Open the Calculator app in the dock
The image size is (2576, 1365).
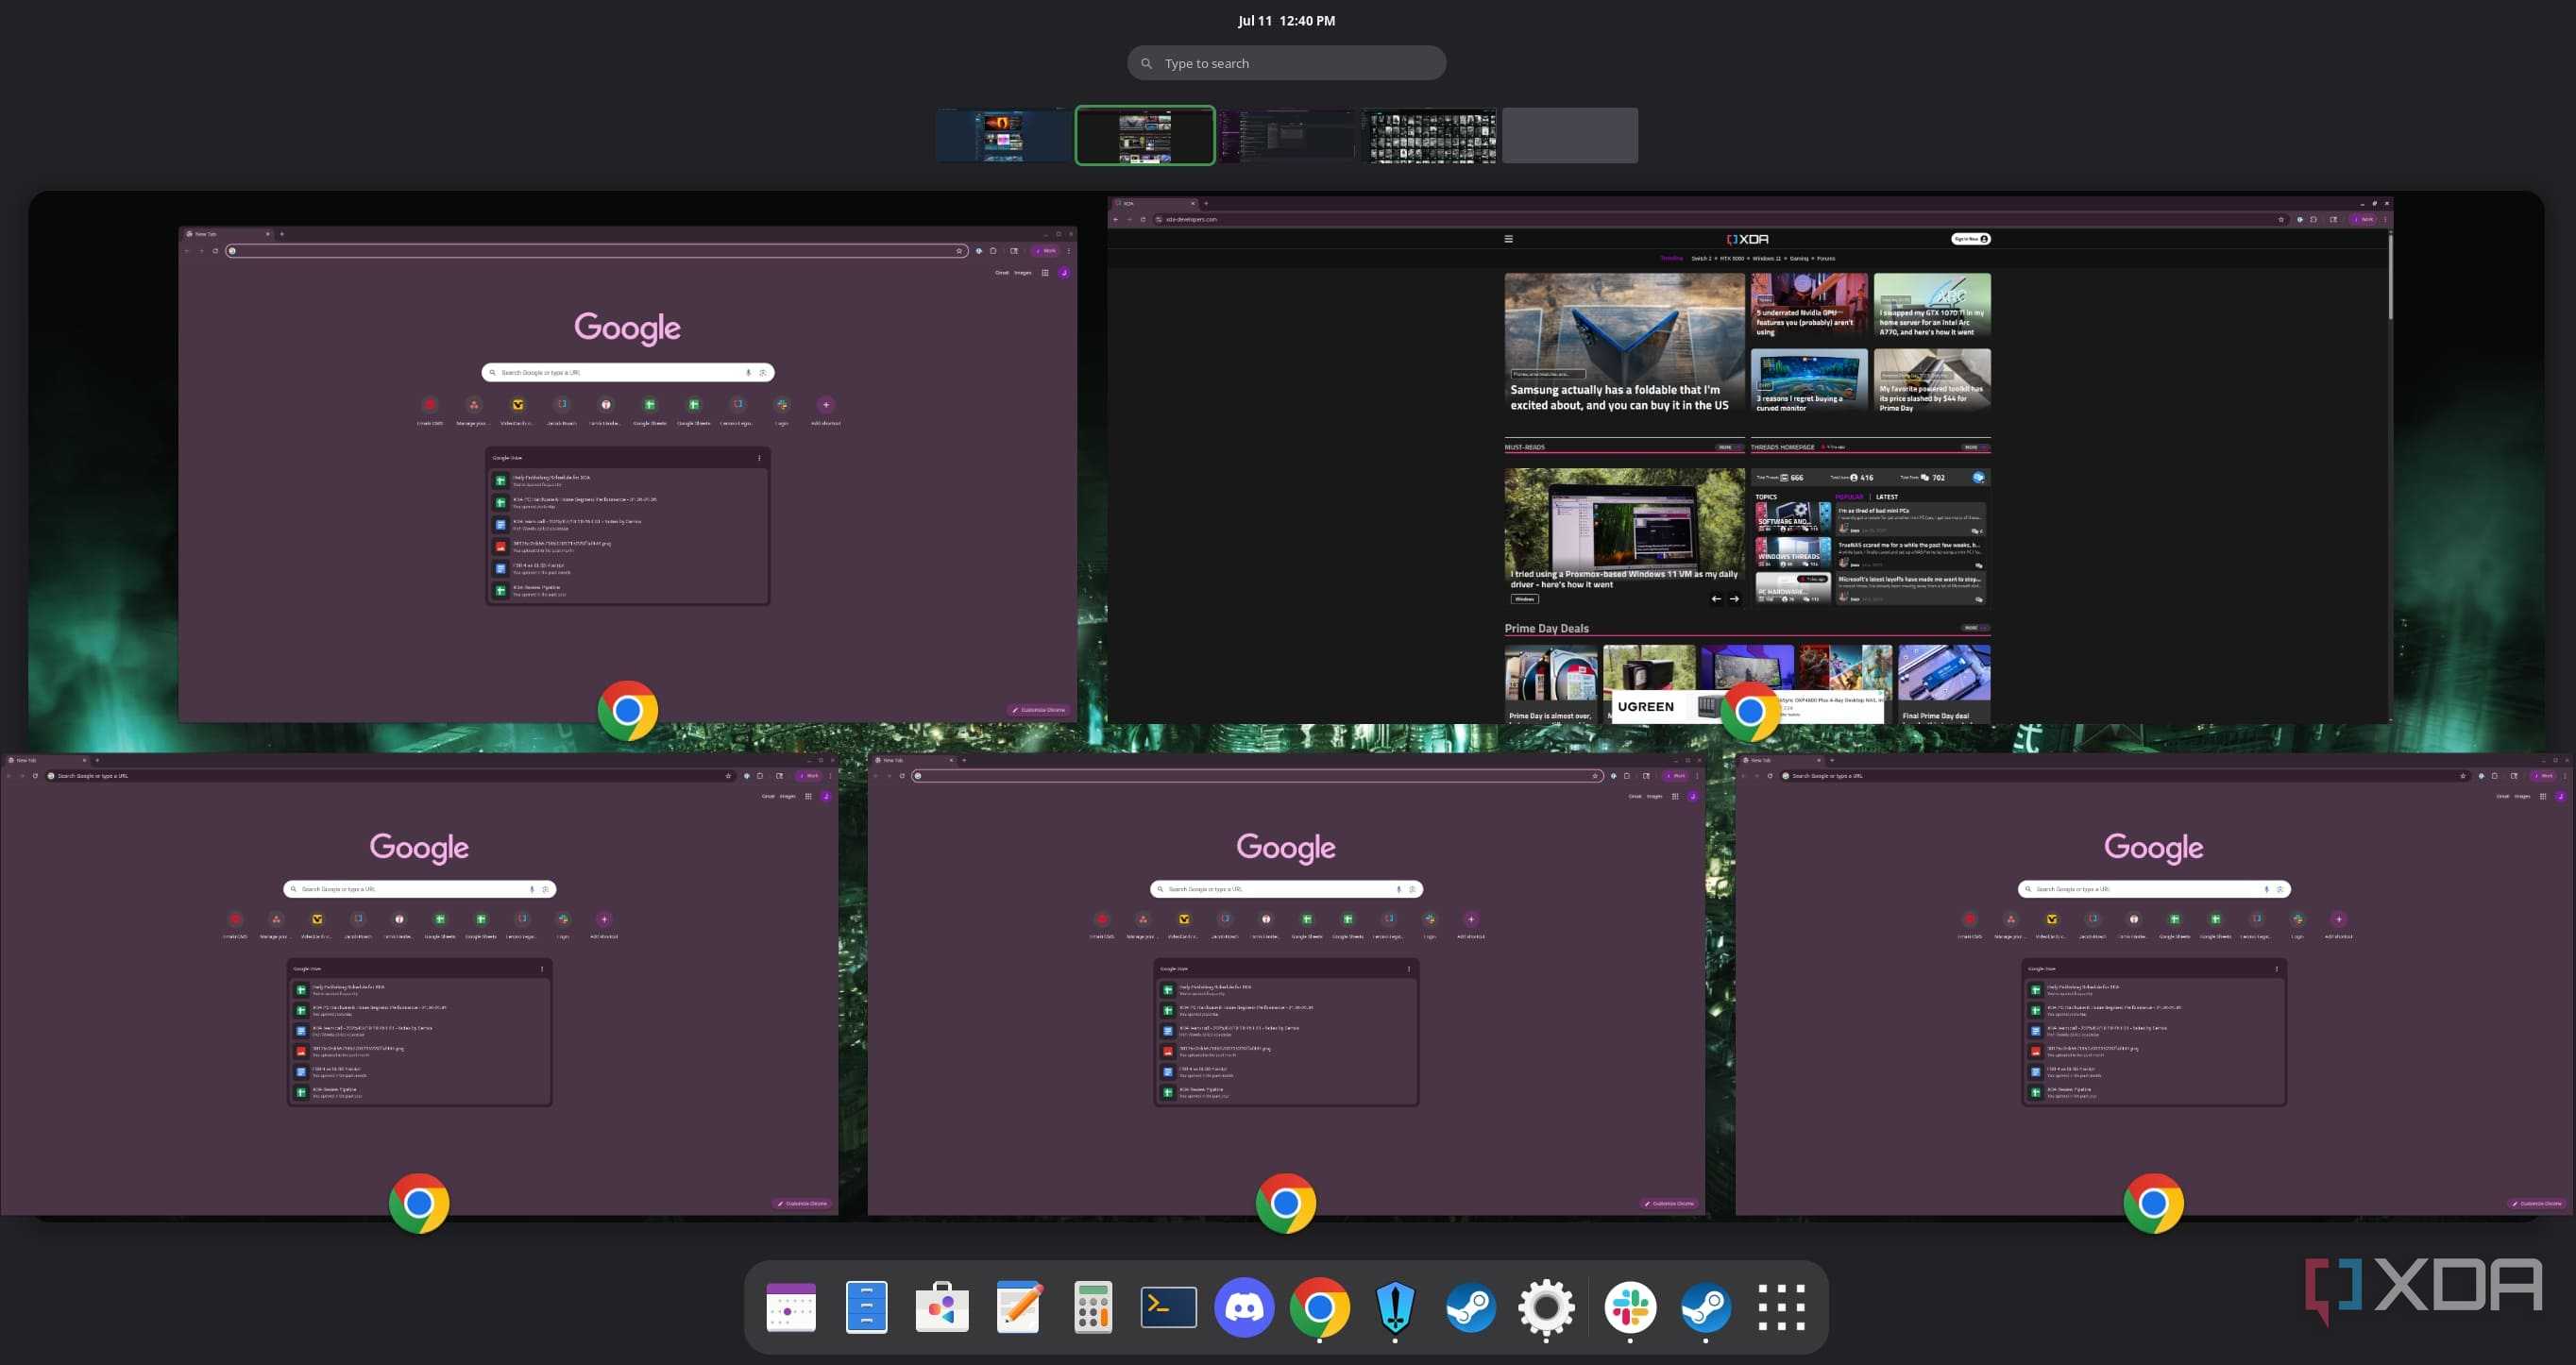point(1093,1307)
